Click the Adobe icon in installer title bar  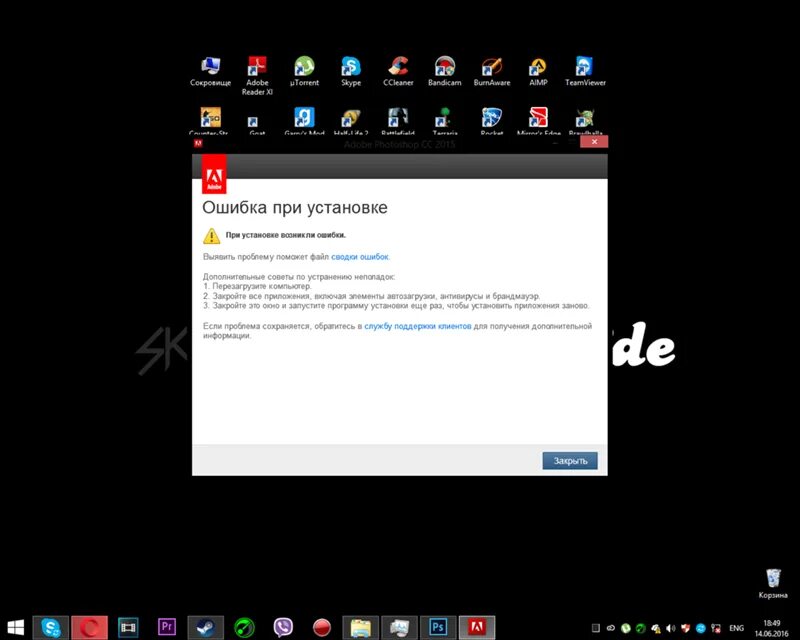(198, 143)
